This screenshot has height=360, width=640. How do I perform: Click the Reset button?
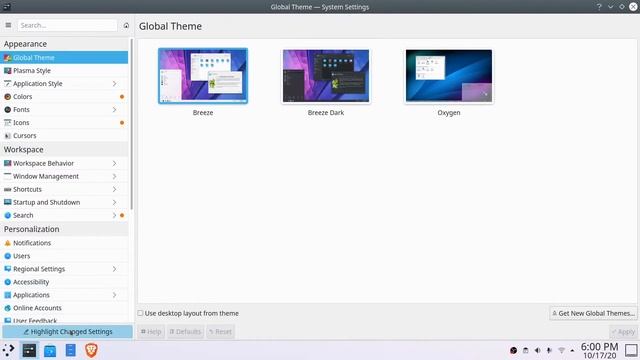220,332
